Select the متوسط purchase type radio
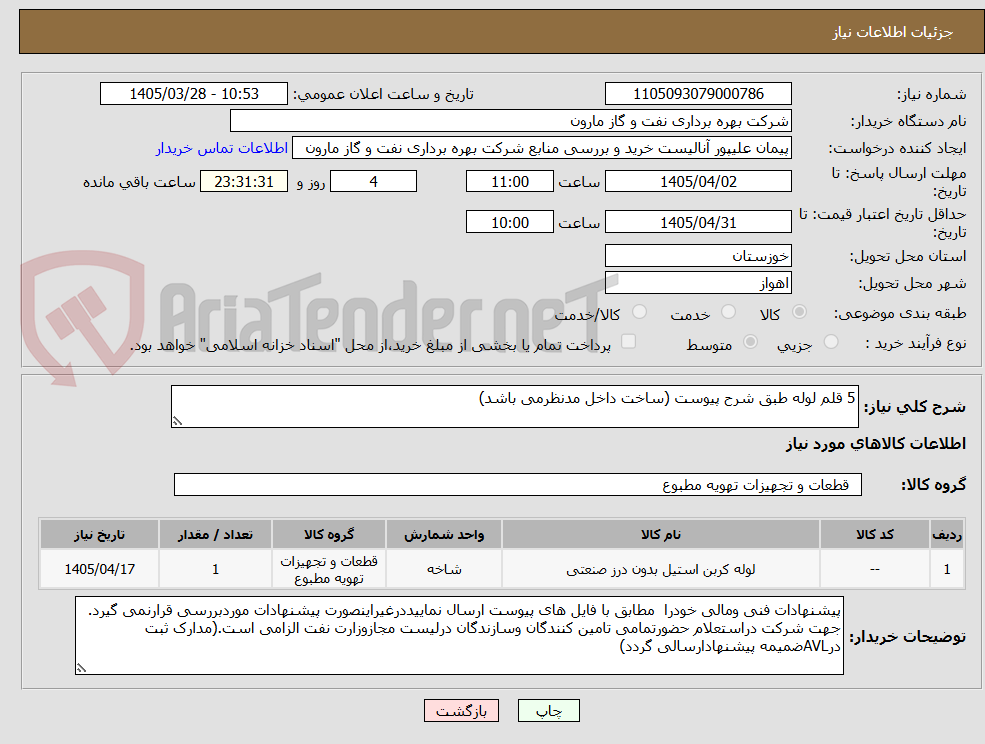The width and height of the screenshot is (985, 744). point(750,342)
